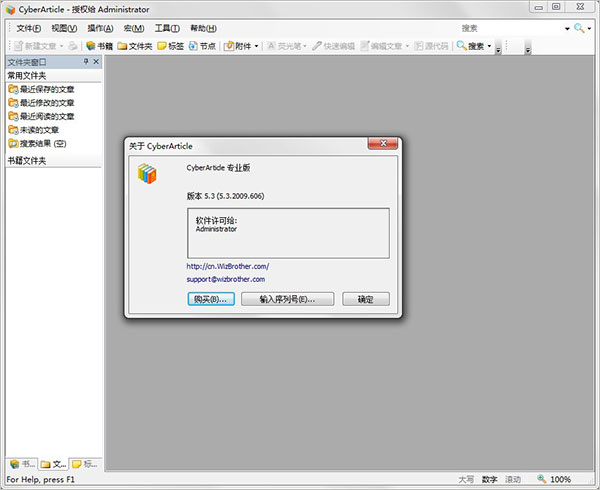The image size is (600, 490).
Task: Click the 常用文件夹 section header
Action: (54, 76)
